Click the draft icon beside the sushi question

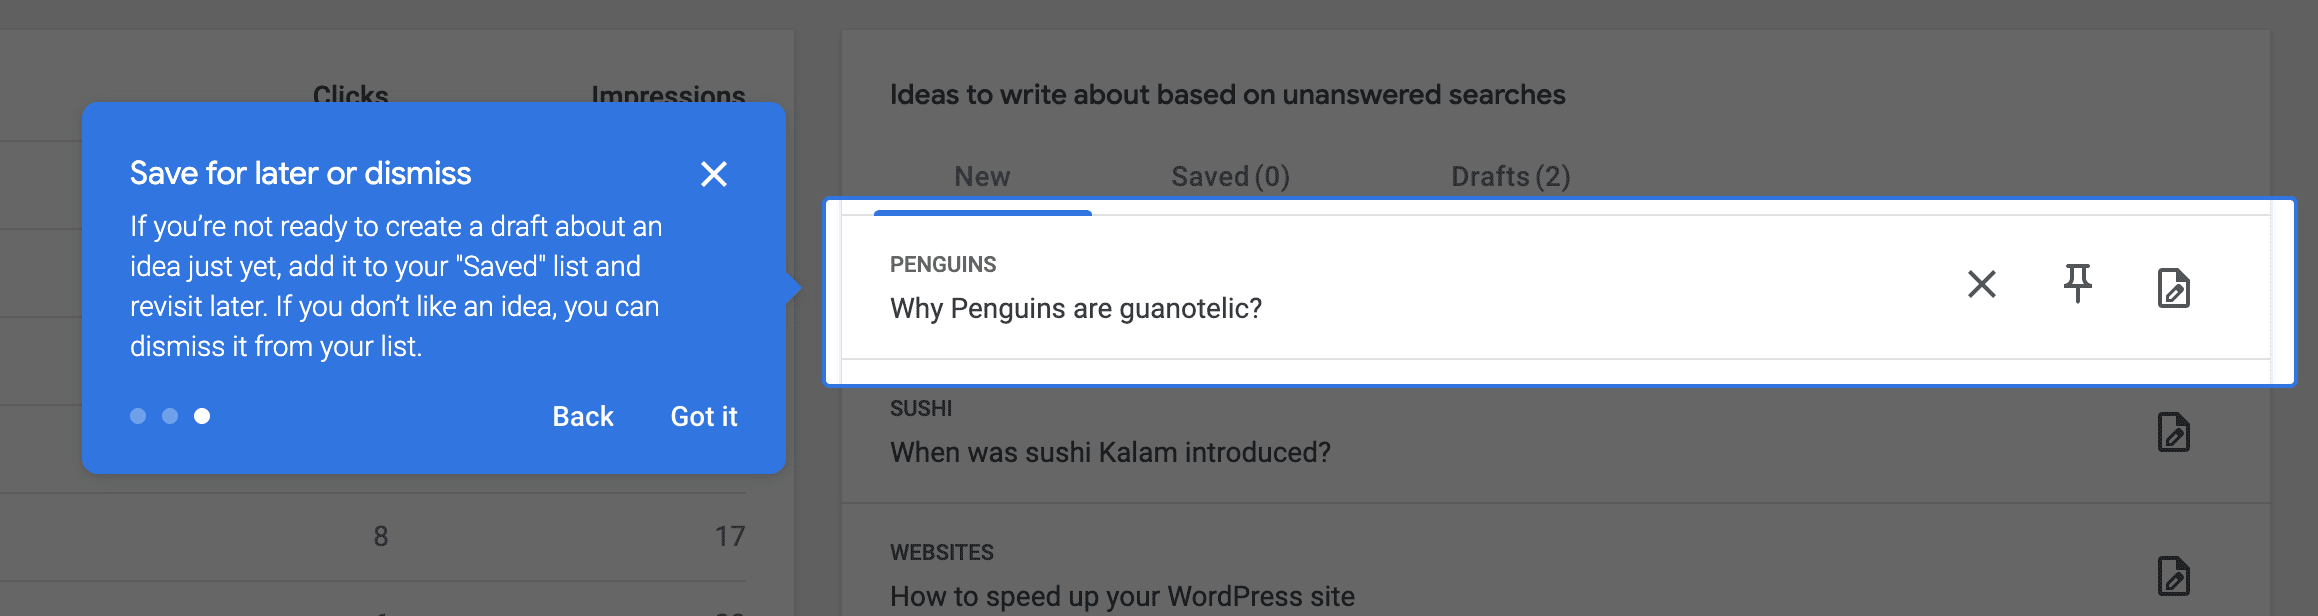(x=2176, y=434)
